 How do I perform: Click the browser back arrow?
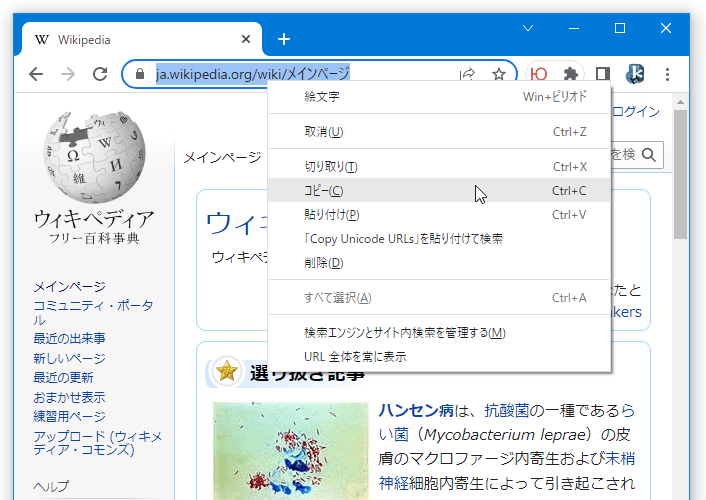coord(36,74)
